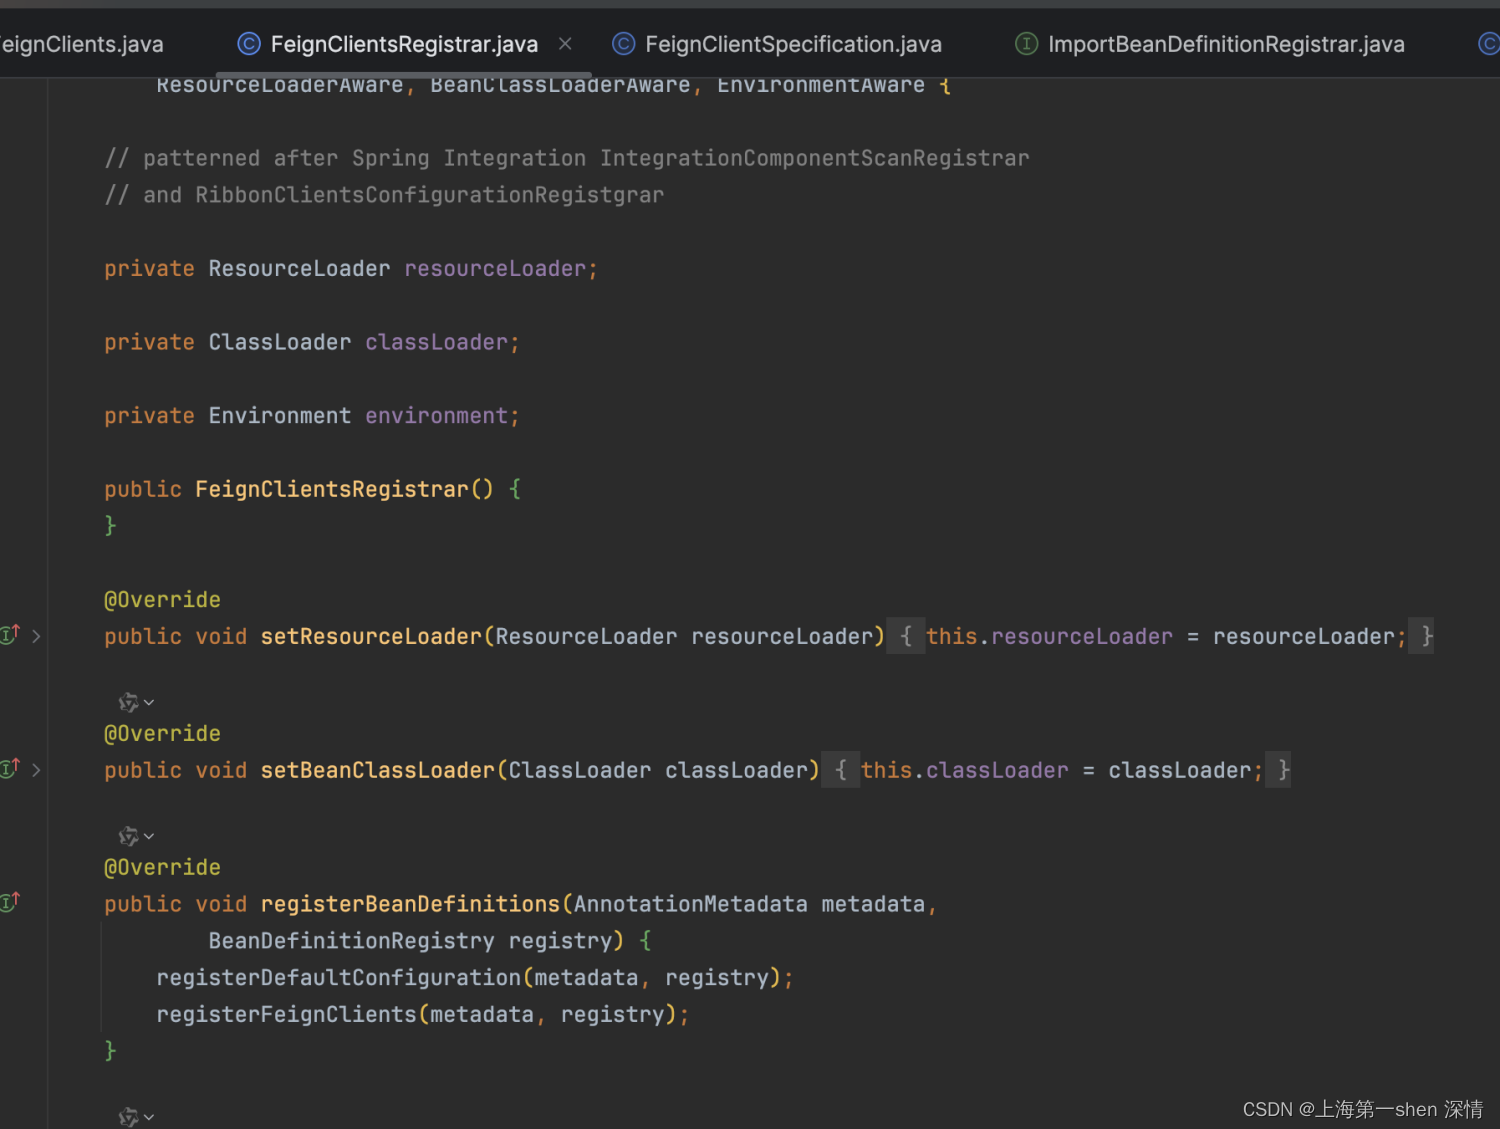This screenshot has width=1500, height=1129.
Task: Open AI inlay icon above setBeanClassLoader's @Override
Action: point(128,703)
